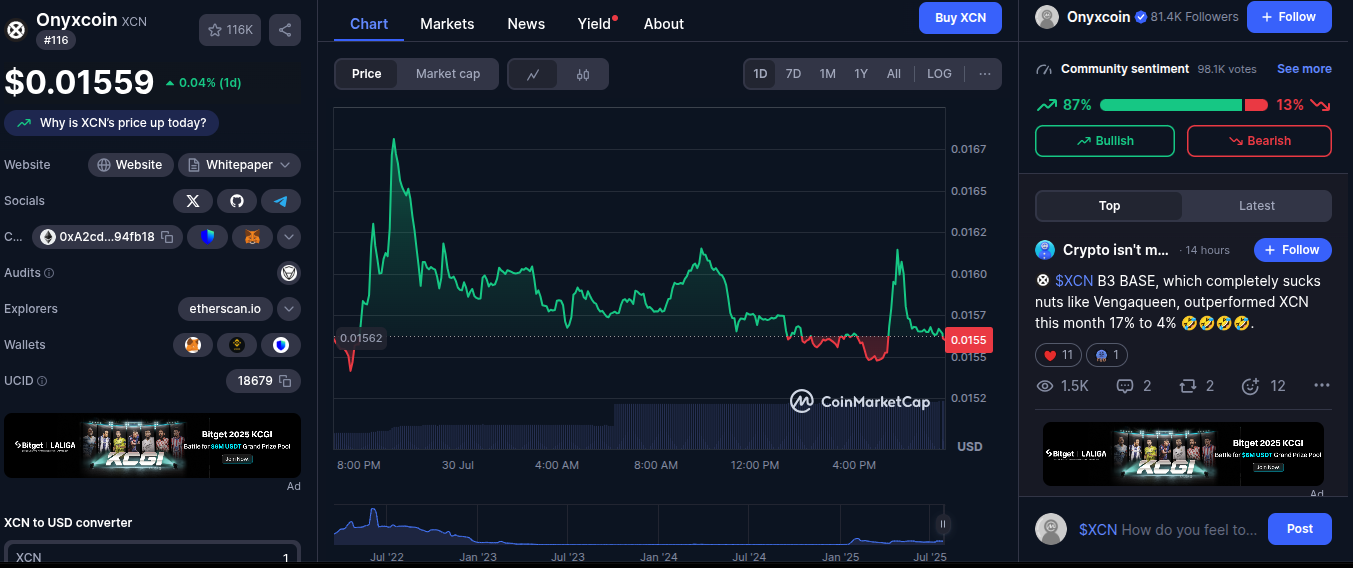The image size is (1353, 568).
Task: Click the right handle of timeline range slider
Action: pos(942,524)
